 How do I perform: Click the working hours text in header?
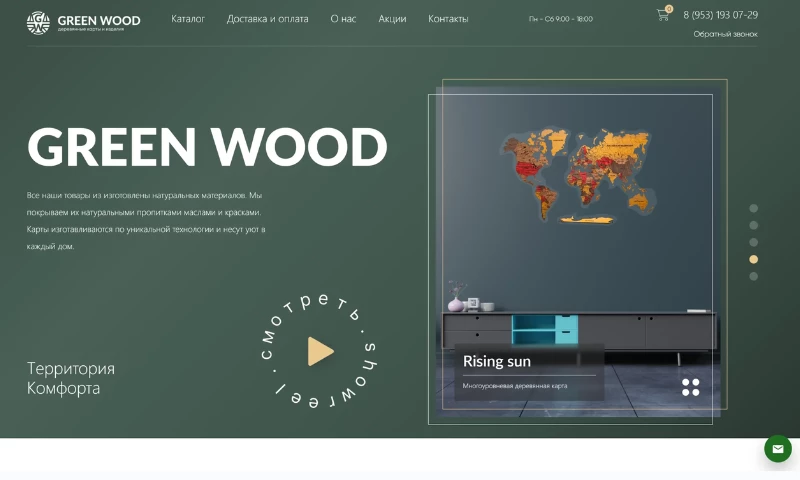point(560,19)
